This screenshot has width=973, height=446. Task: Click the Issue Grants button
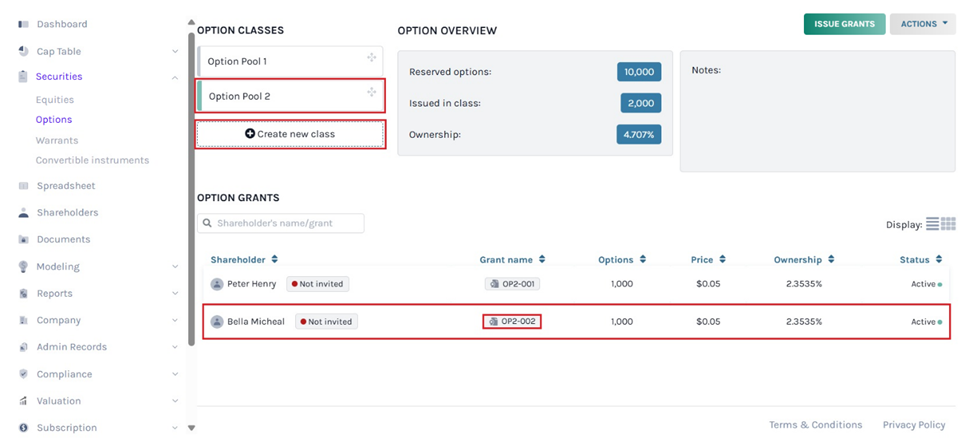click(x=845, y=24)
